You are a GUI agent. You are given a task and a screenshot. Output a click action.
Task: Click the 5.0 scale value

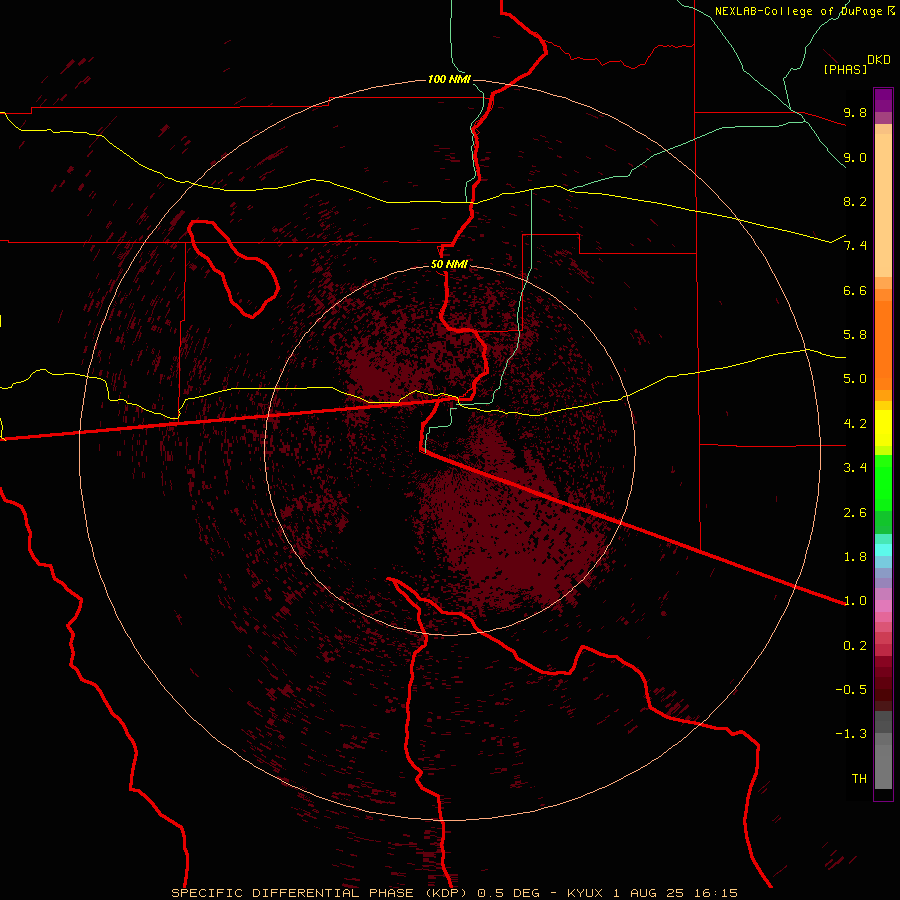[855, 379]
